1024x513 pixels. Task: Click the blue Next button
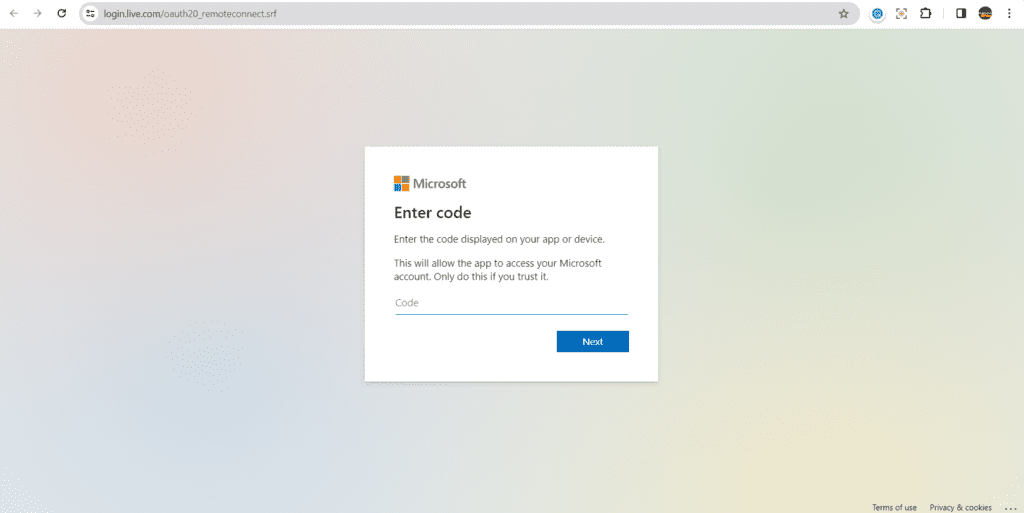pos(592,341)
